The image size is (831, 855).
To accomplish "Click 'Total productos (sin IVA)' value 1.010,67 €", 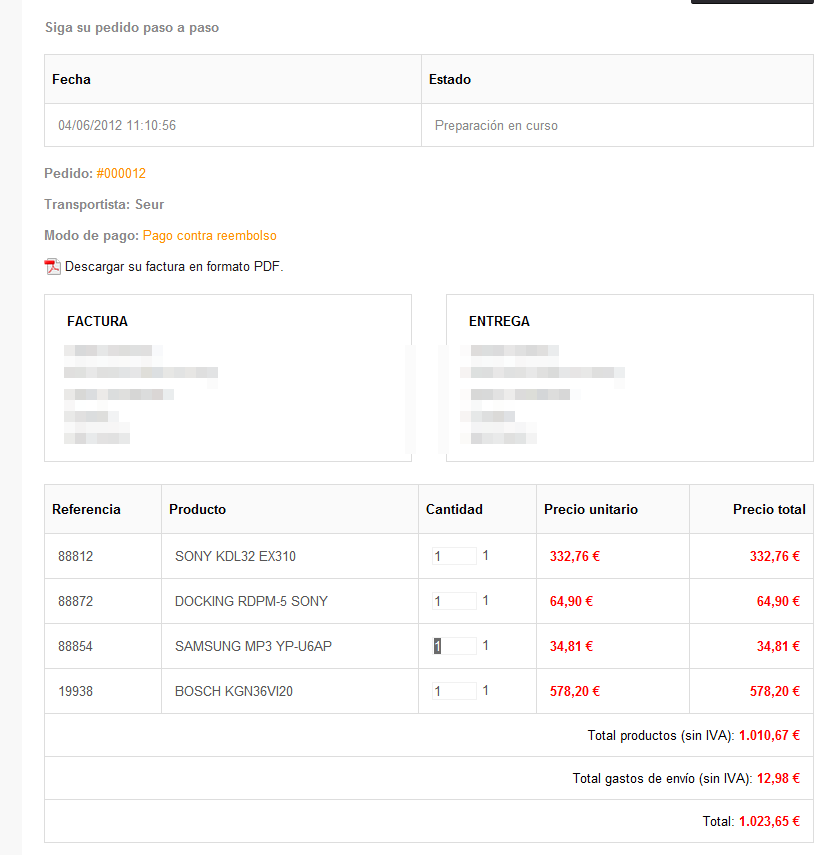I will (769, 735).
